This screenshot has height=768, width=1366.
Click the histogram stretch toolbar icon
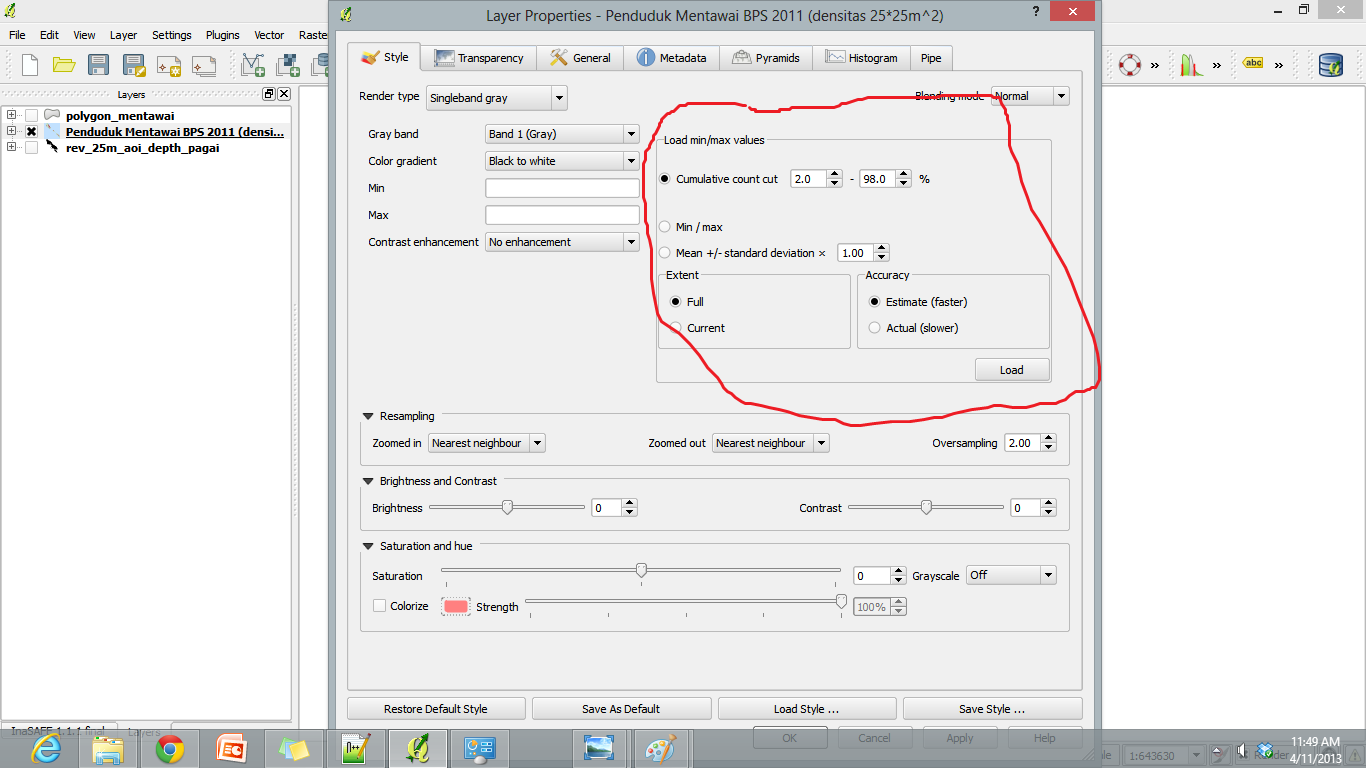[x=1190, y=65]
